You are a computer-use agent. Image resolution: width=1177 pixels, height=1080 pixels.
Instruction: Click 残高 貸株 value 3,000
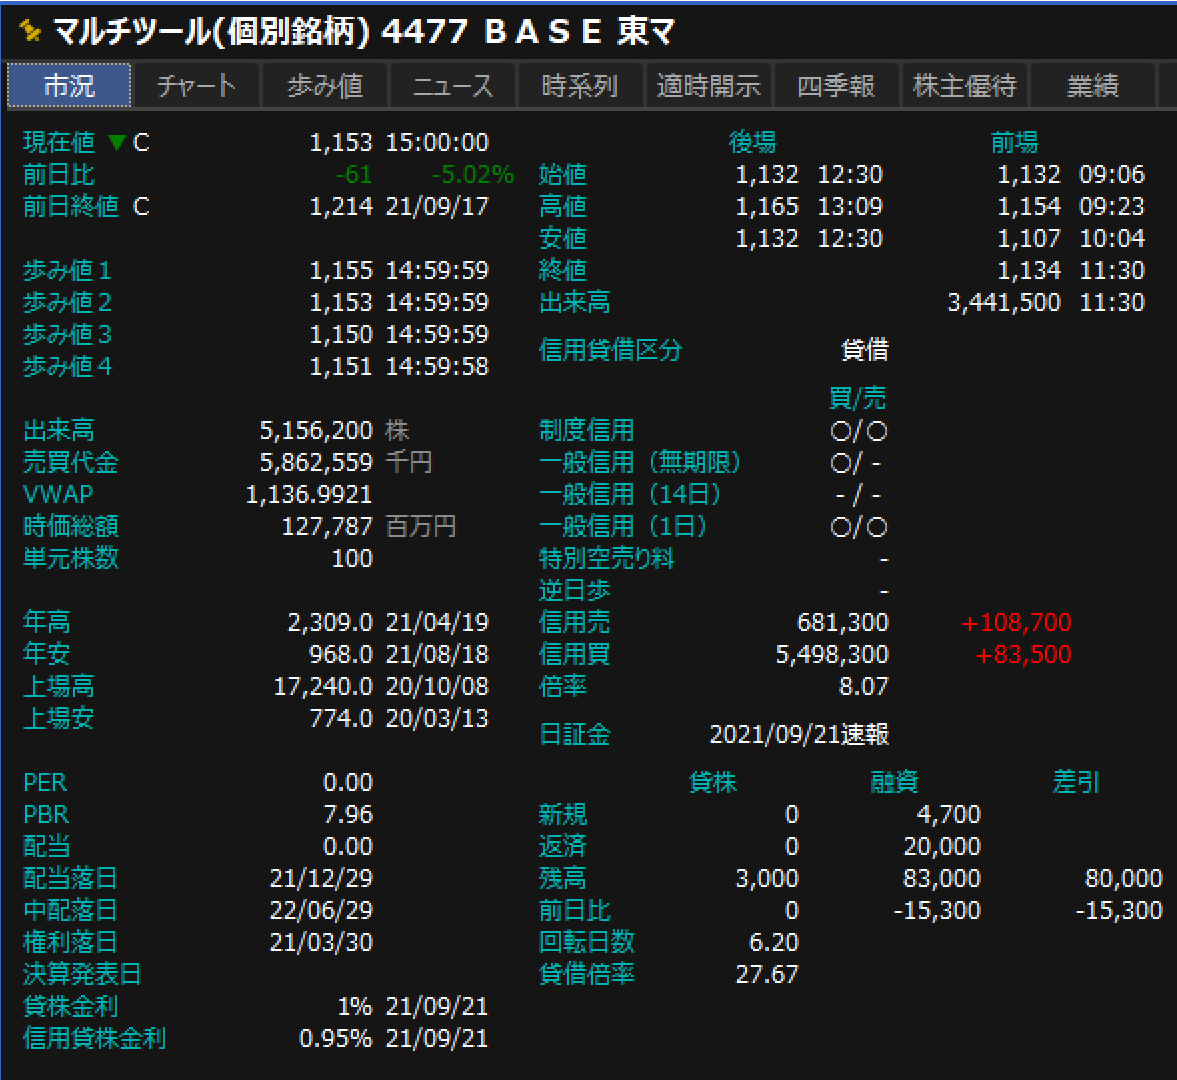pos(766,878)
